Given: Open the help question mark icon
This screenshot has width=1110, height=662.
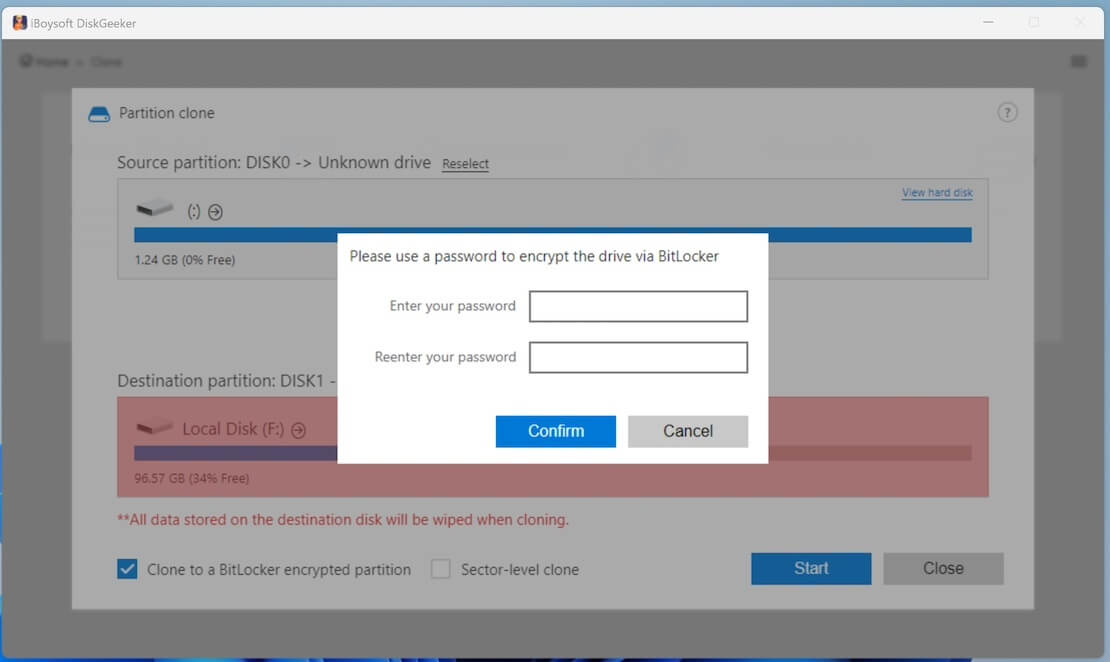Looking at the screenshot, I should coord(1007,113).
